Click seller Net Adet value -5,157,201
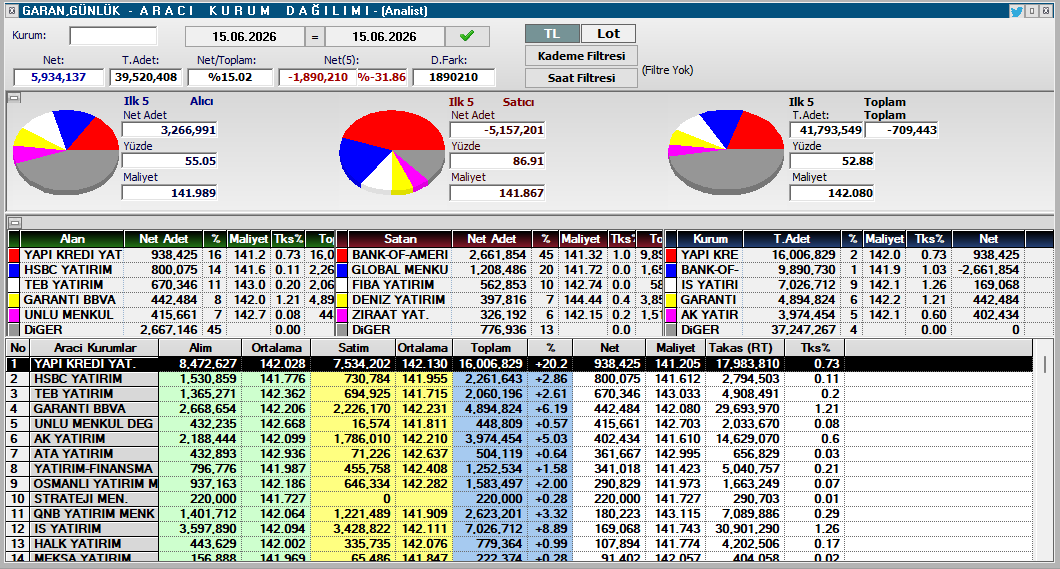The image size is (1060, 569). click(x=498, y=130)
